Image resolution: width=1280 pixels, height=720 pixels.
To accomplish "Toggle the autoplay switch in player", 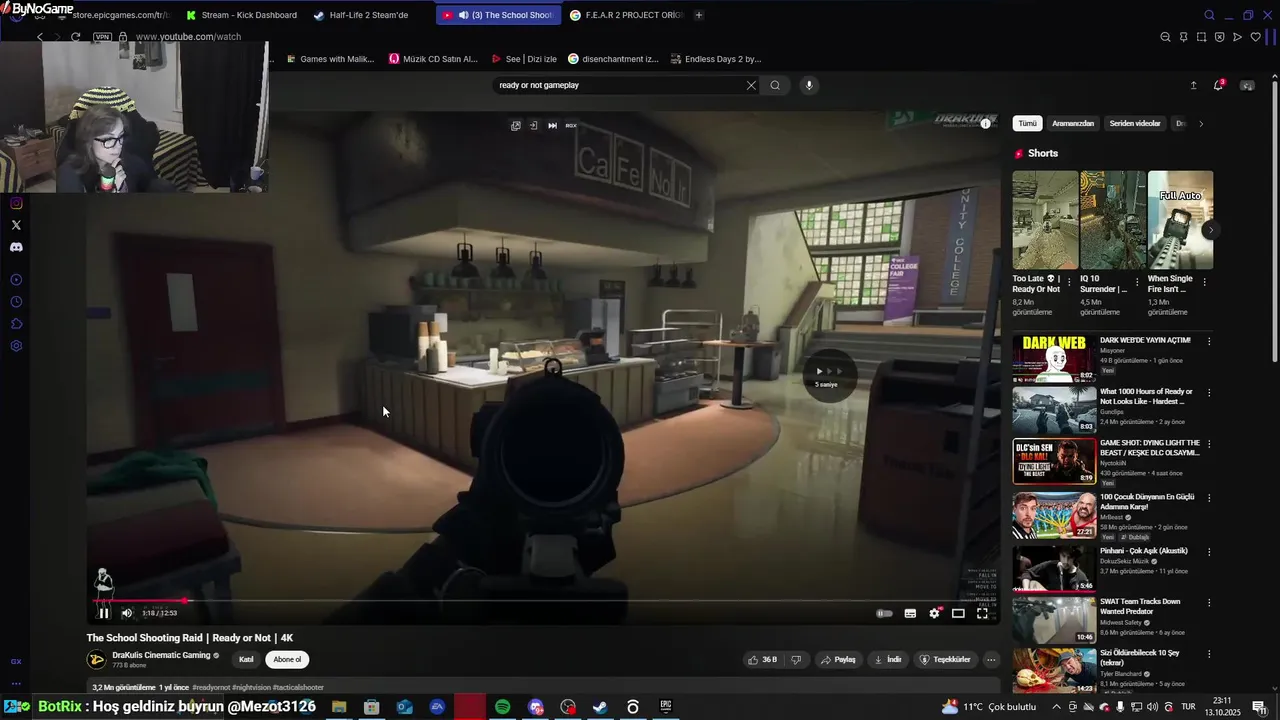I will 884,613.
